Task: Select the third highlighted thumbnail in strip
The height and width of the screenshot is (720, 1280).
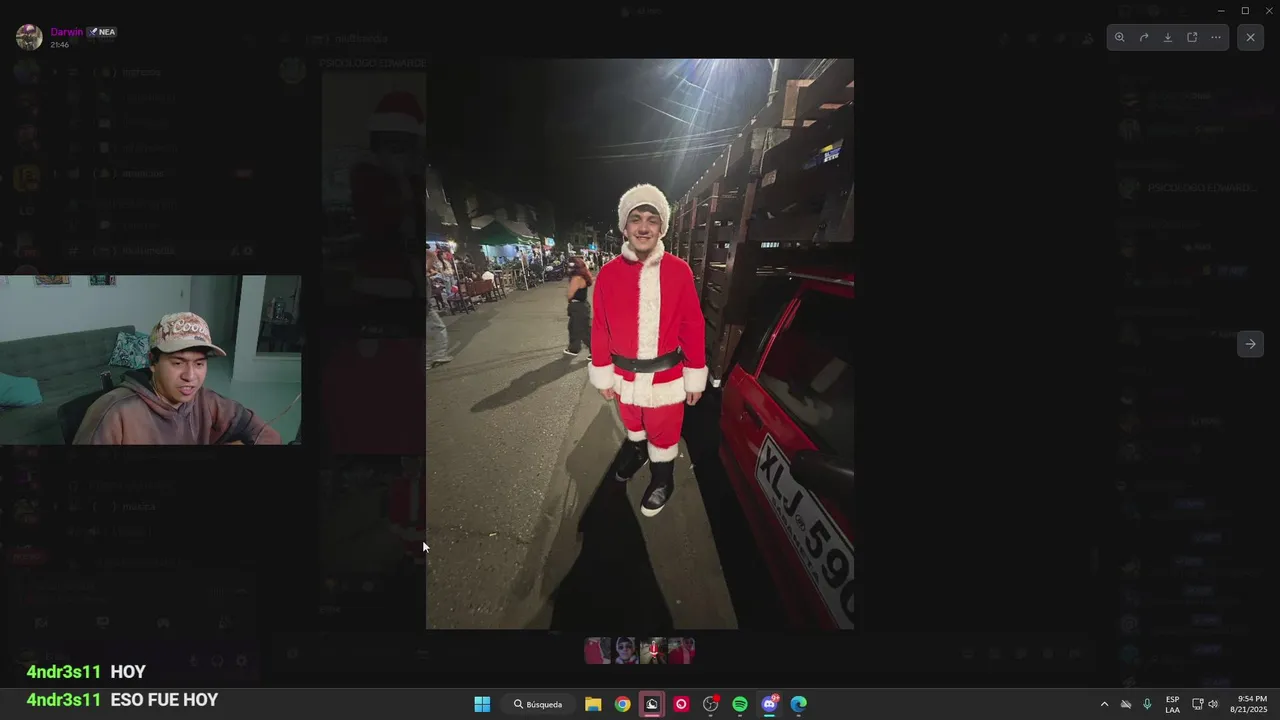Action: tap(653, 651)
